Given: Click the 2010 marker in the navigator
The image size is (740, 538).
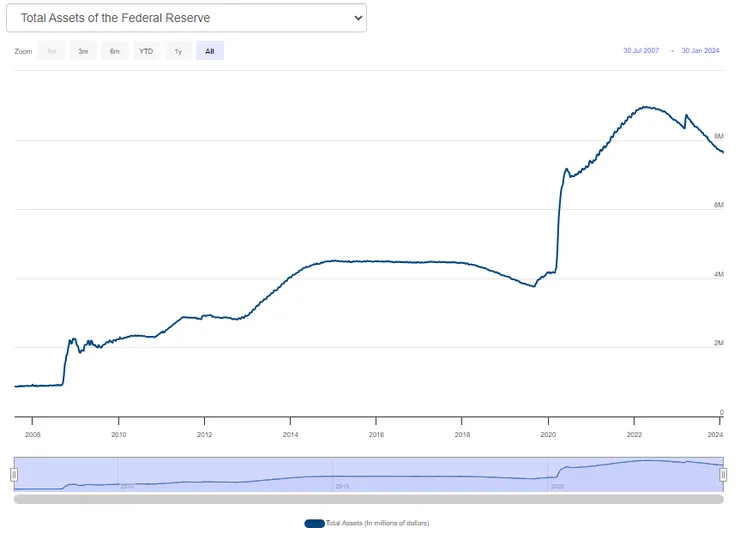Looking at the screenshot, I should point(127,486).
